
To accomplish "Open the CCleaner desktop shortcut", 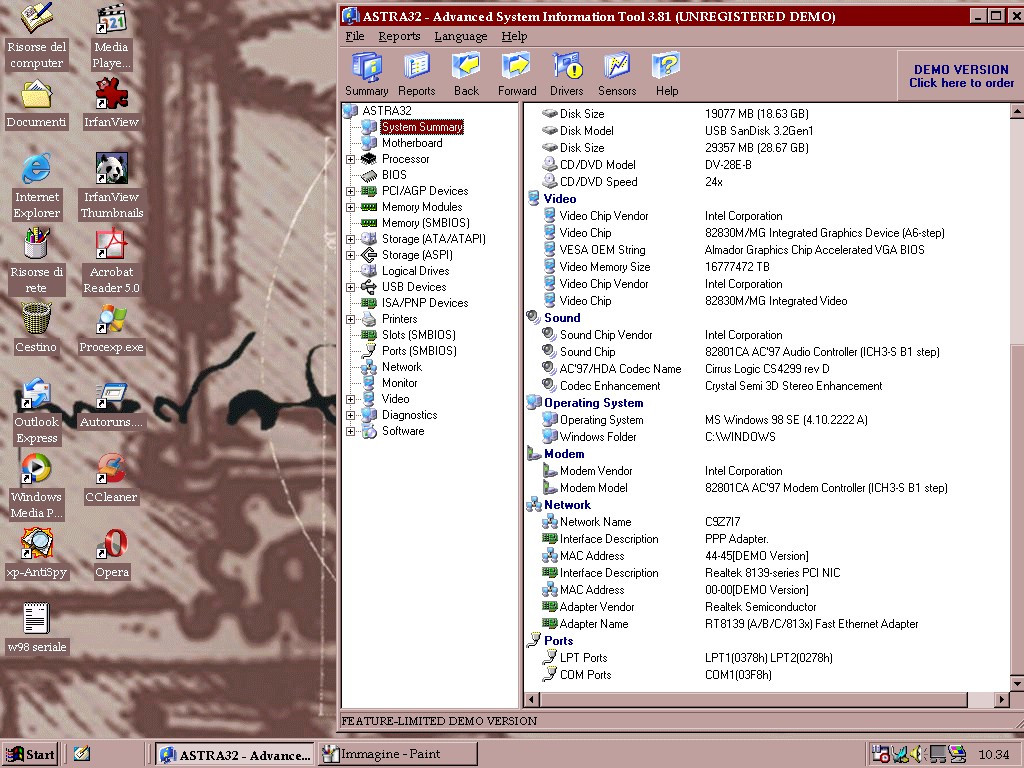I will click(x=111, y=469).
